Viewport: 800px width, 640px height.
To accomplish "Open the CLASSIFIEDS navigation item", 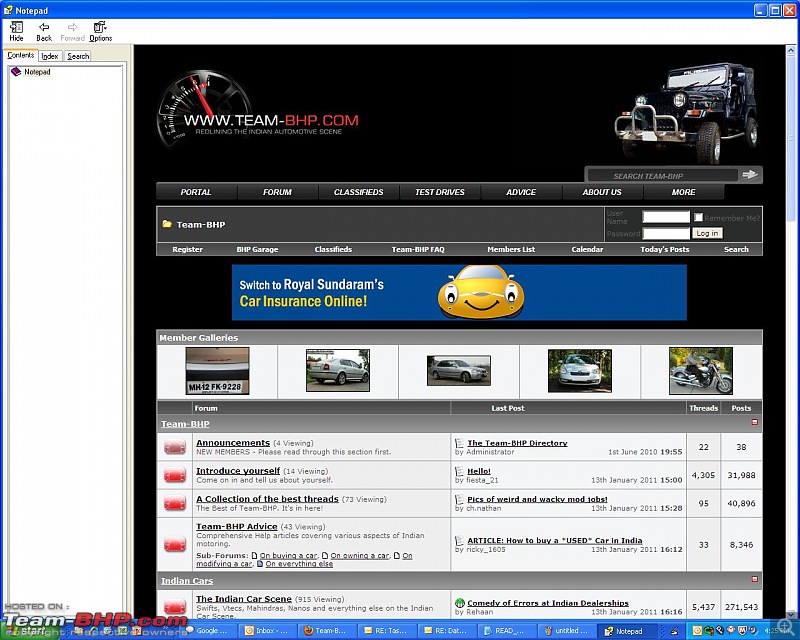I will coord(358,192).
